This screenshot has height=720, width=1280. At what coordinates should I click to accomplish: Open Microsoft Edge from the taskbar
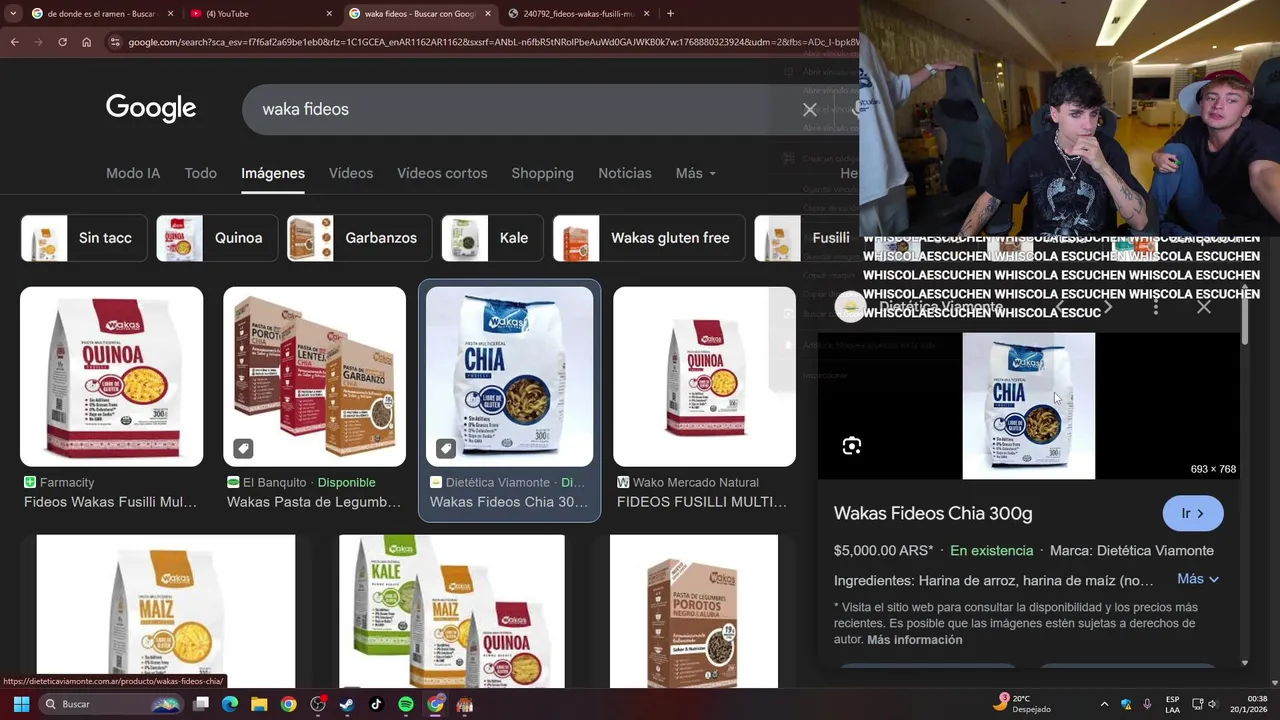pyautogui.click(x=230, y=704)
